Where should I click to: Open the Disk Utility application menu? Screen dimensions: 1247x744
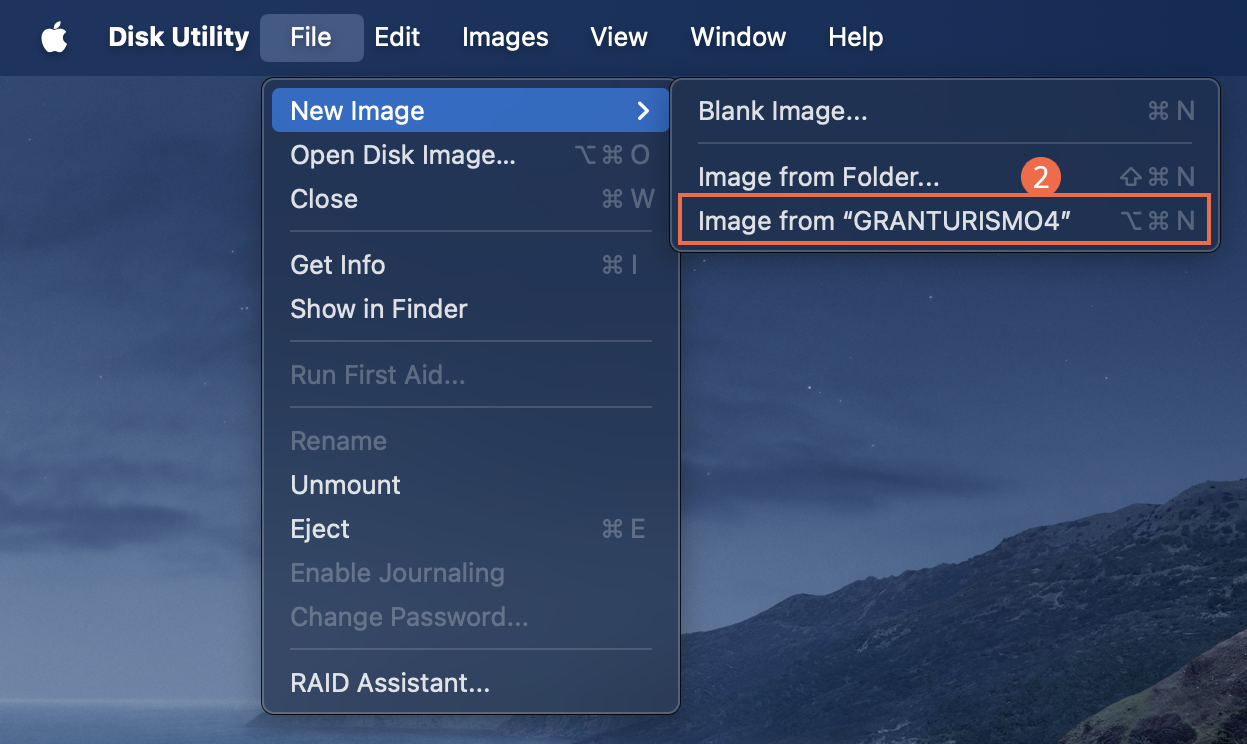point(178,37)
